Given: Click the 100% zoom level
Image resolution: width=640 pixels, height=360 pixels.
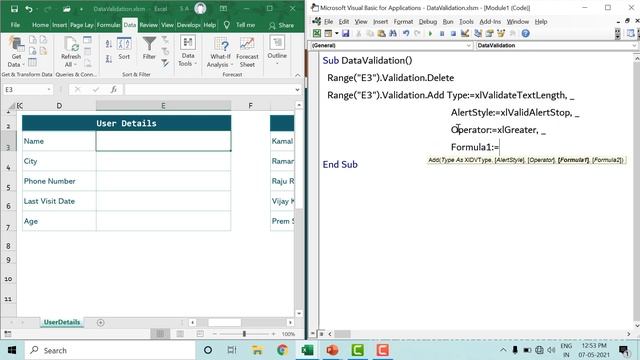Looking at the screenshot, I should pos(288,334).
